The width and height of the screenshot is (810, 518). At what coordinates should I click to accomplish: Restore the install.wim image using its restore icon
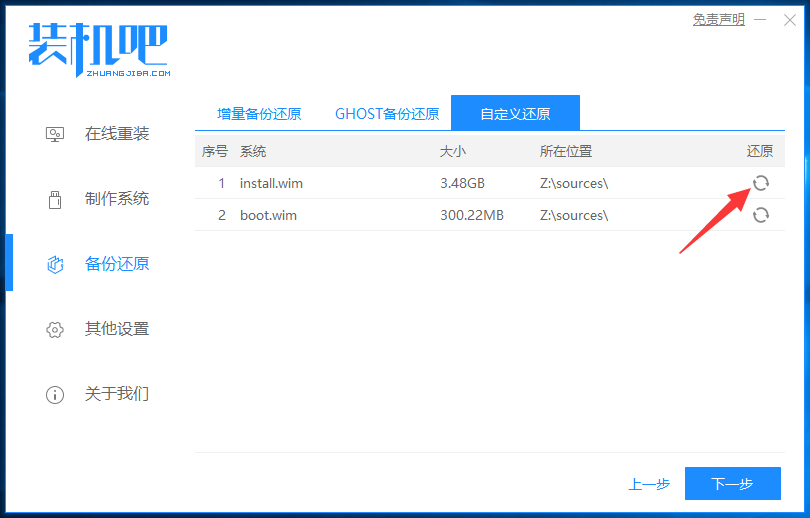point(761,183)
